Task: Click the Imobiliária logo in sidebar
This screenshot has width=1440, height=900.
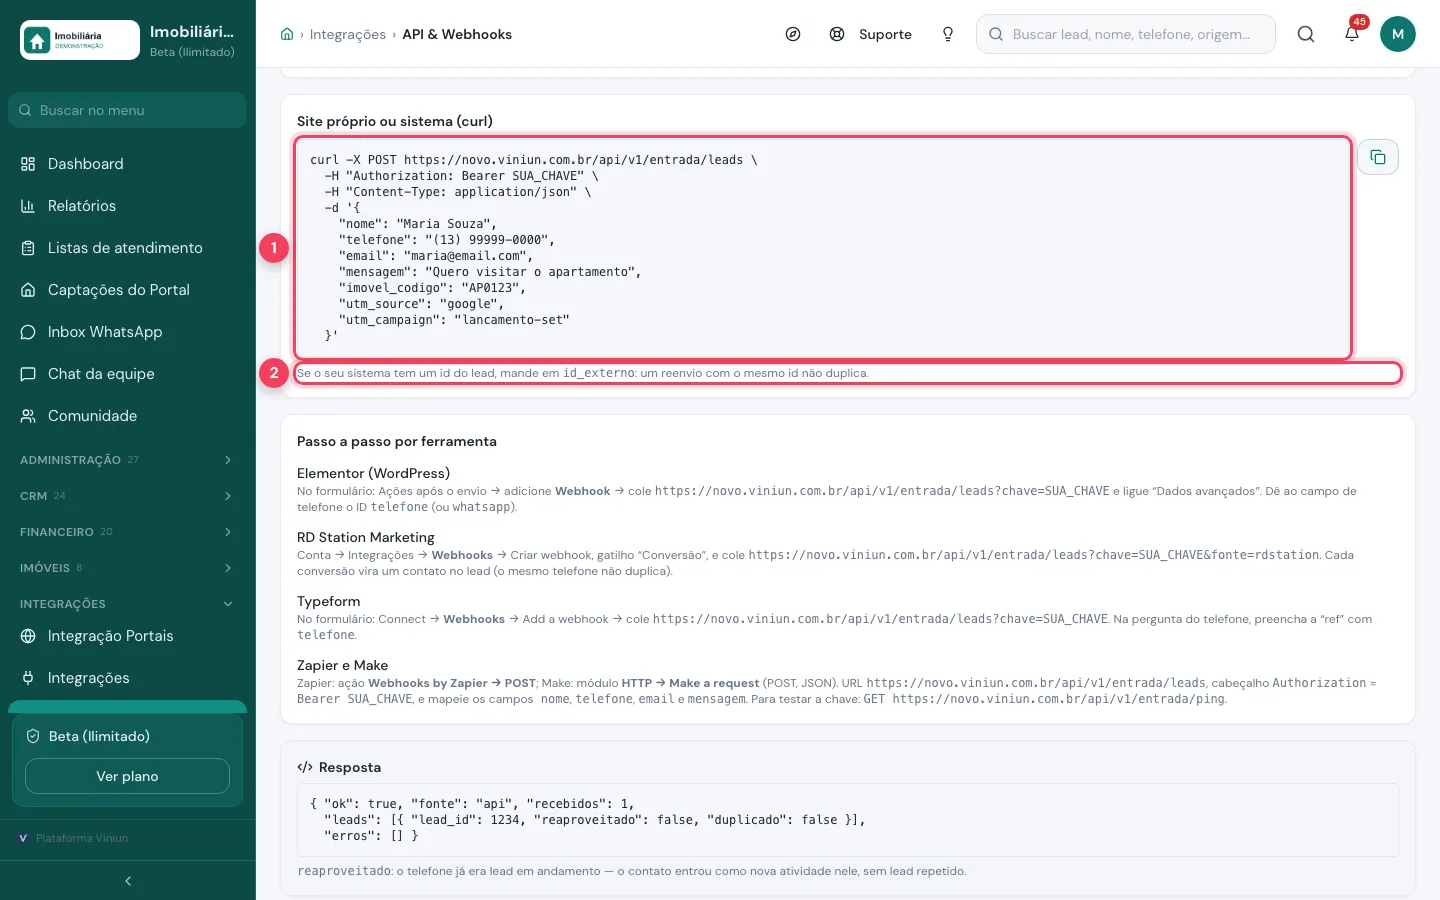Action: tap(80, 40)
